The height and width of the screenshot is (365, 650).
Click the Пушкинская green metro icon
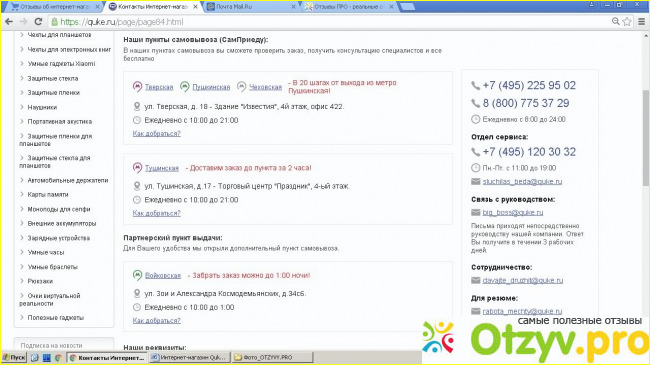tap(184, 86)
